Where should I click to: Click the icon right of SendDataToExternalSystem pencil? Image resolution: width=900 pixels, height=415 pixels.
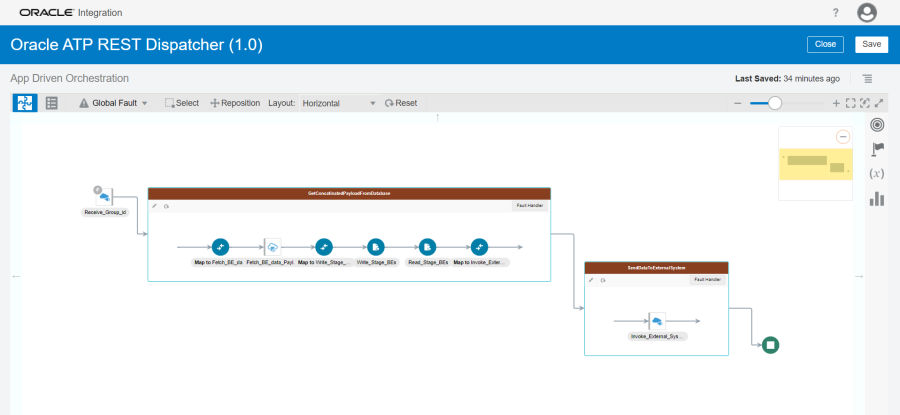click(603, 280)
